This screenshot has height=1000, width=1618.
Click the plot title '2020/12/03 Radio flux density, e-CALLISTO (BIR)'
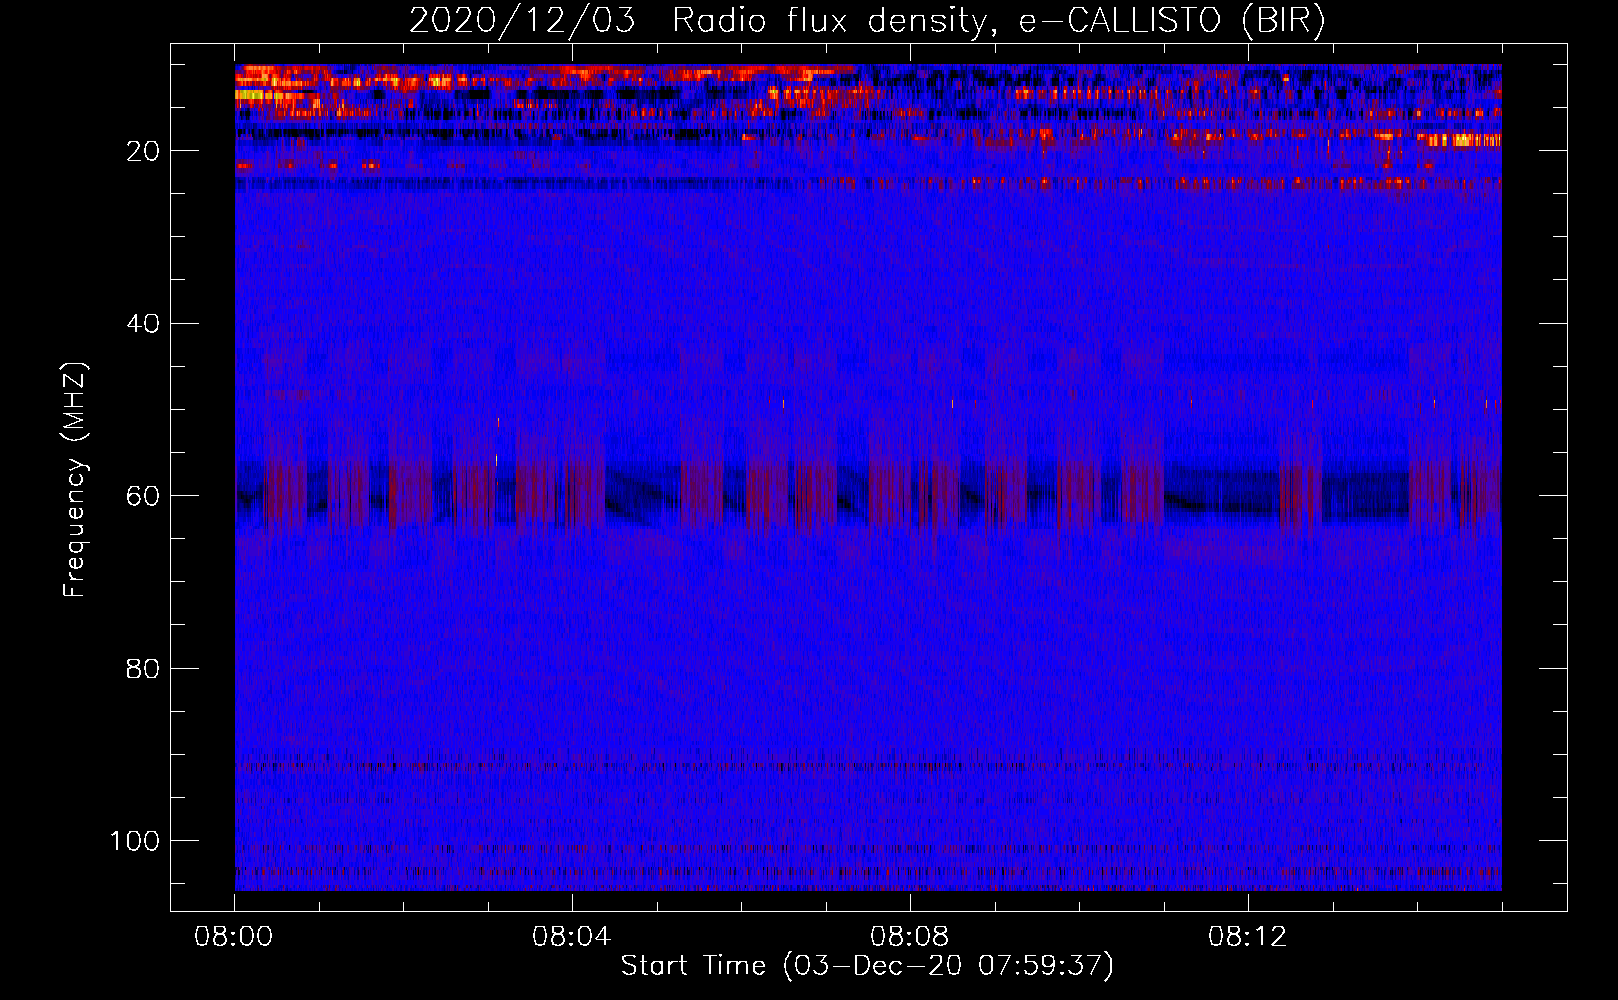coord(867,20)
